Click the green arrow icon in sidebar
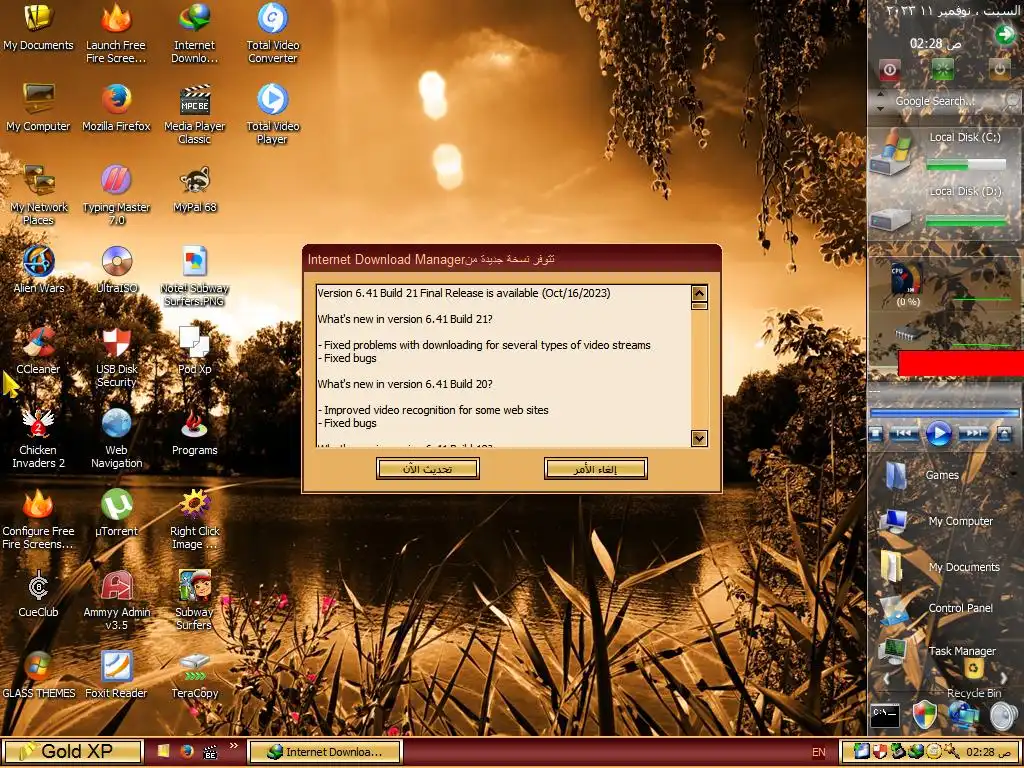1024x768 pixels. (1004, 35)
